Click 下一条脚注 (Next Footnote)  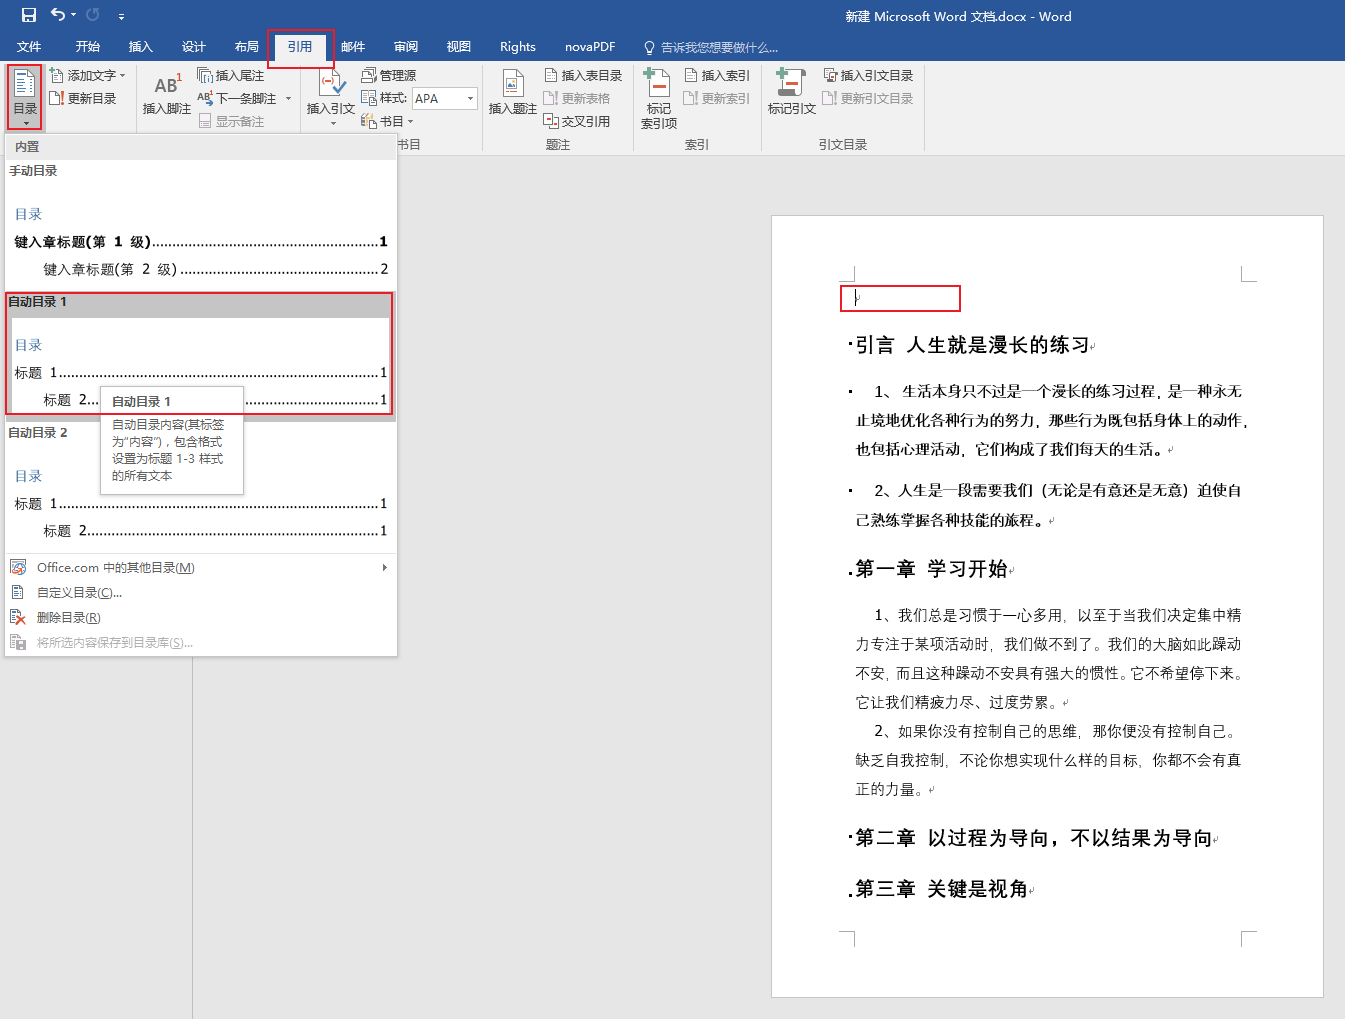237,99
